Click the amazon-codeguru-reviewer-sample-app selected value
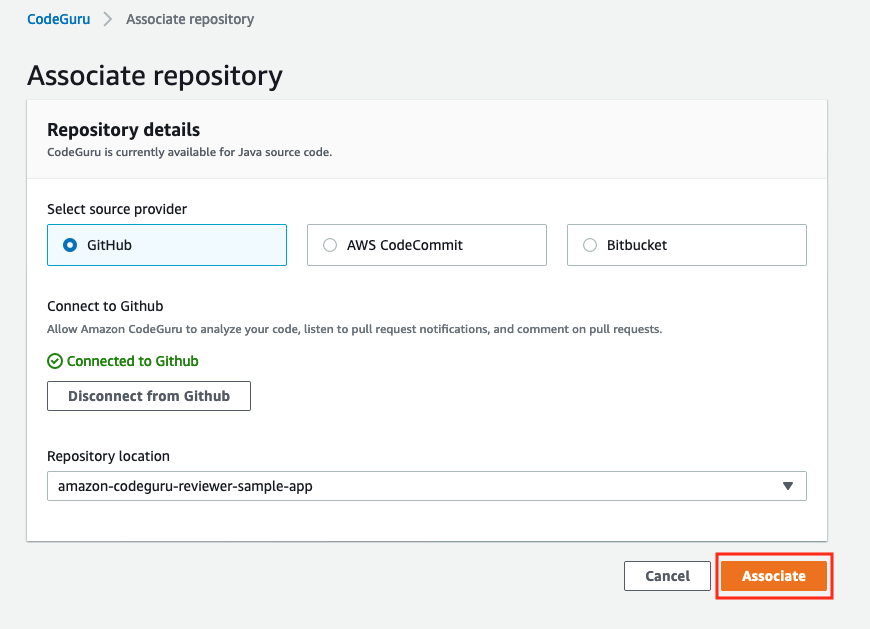870x629 pixels. point(185,486)
